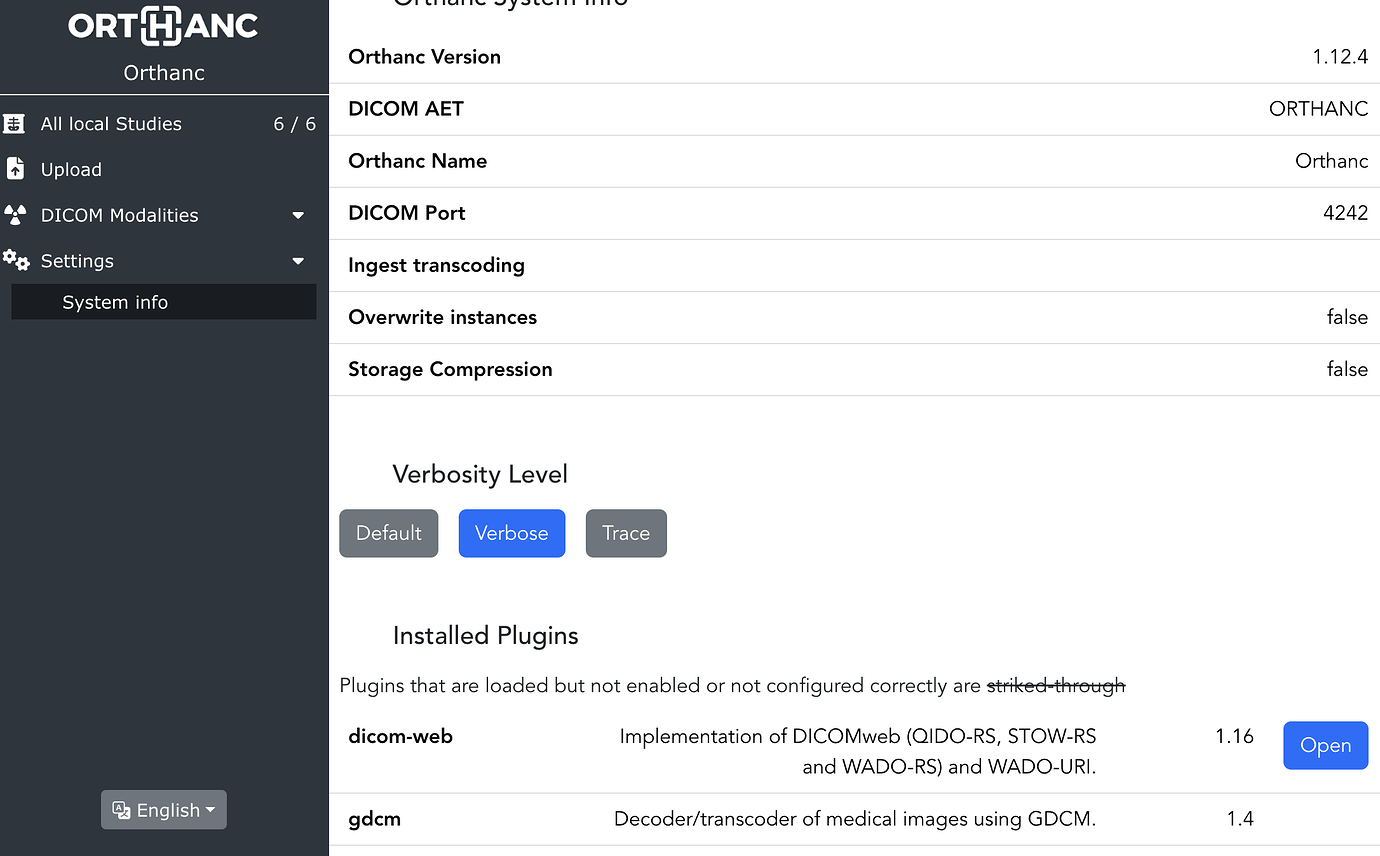Click the translation icon on the English button
1380x856 pixels.
click(121, 810)
